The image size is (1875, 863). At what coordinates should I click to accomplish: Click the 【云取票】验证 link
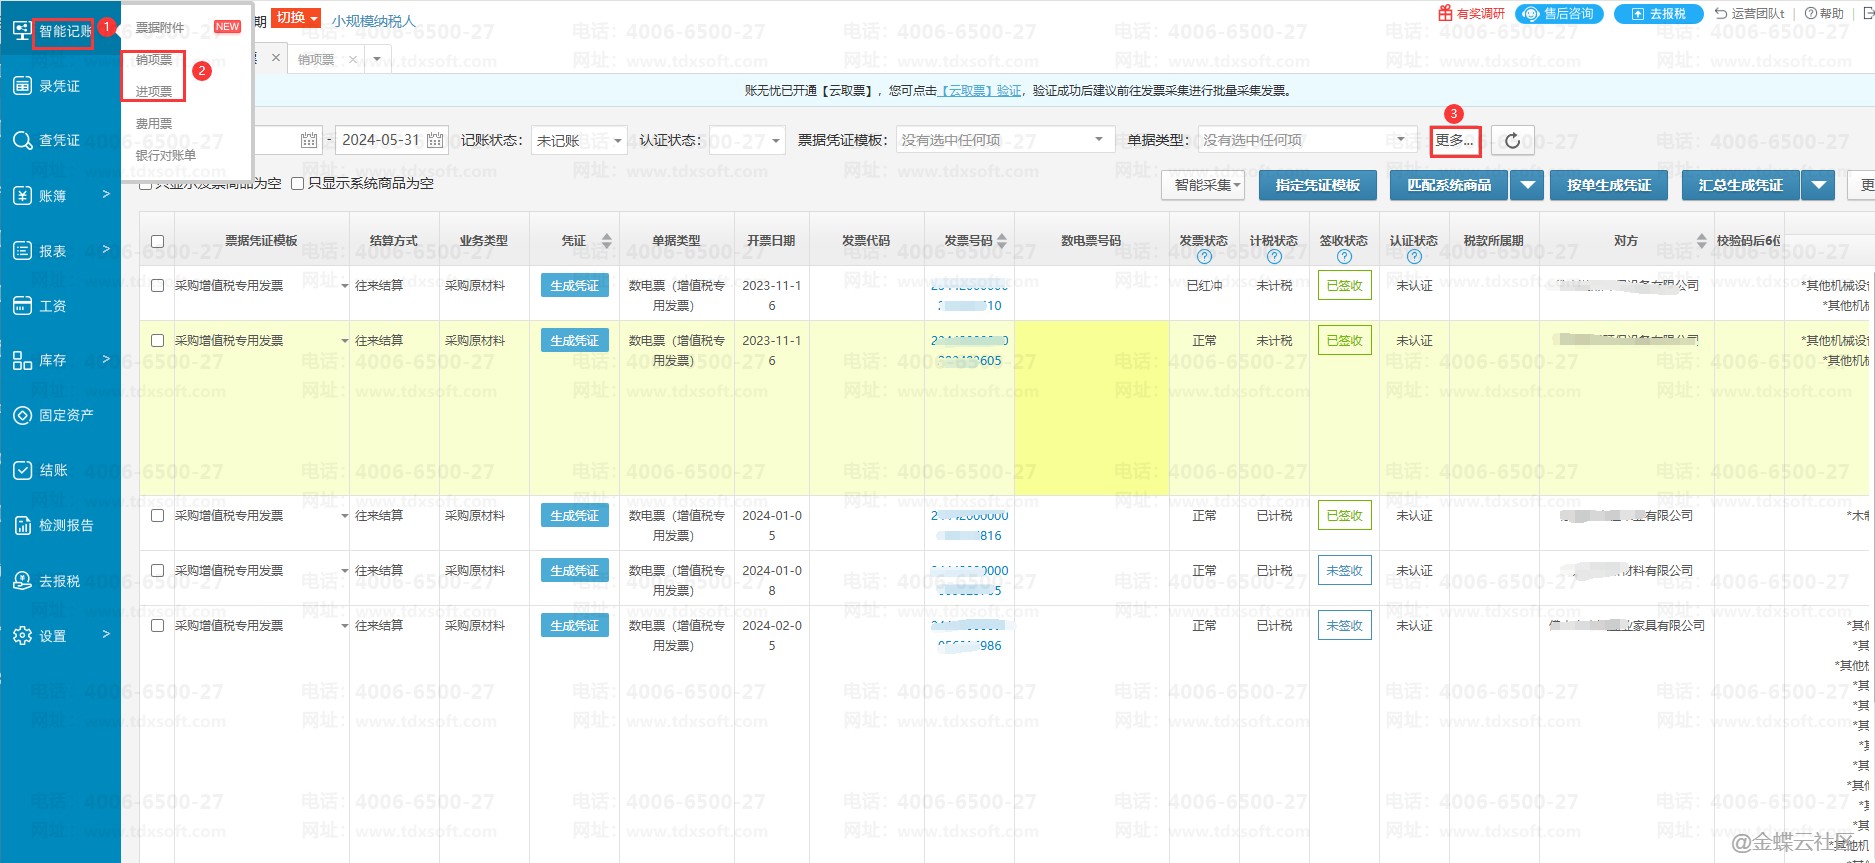tap(980, 91)
